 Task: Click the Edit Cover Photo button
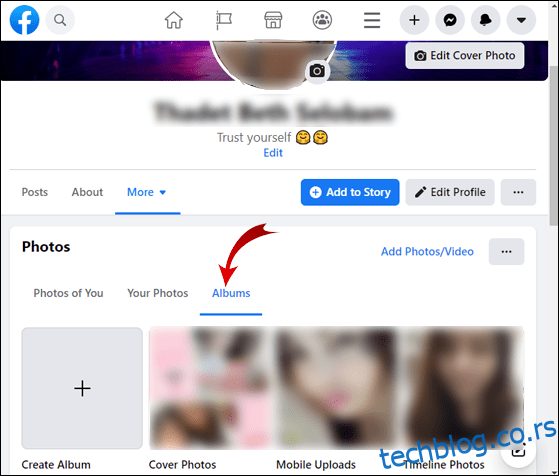click(465, 56)
